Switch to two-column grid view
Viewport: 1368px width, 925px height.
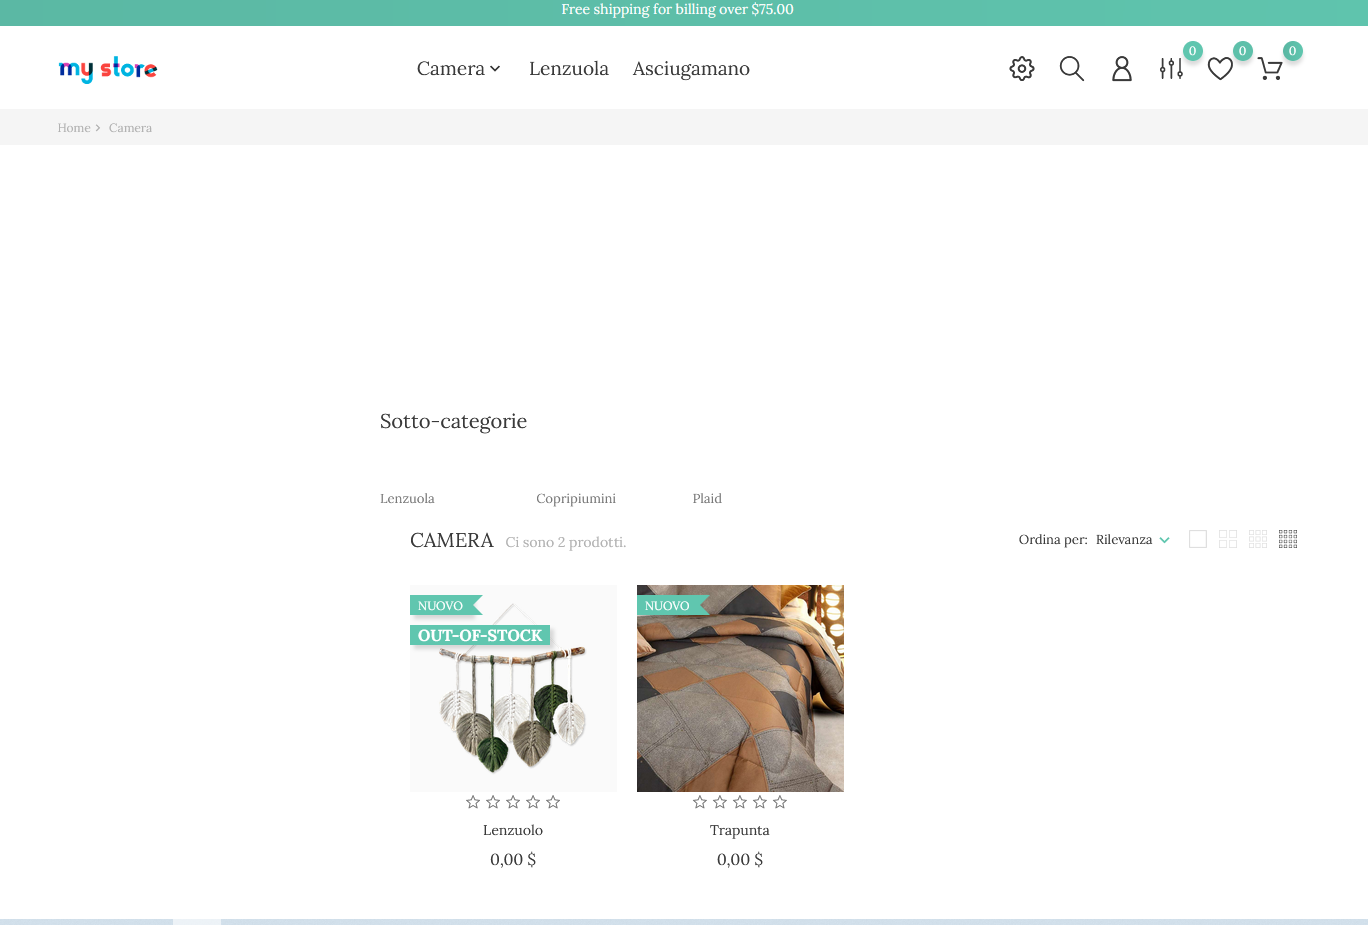pos(1228,539)
